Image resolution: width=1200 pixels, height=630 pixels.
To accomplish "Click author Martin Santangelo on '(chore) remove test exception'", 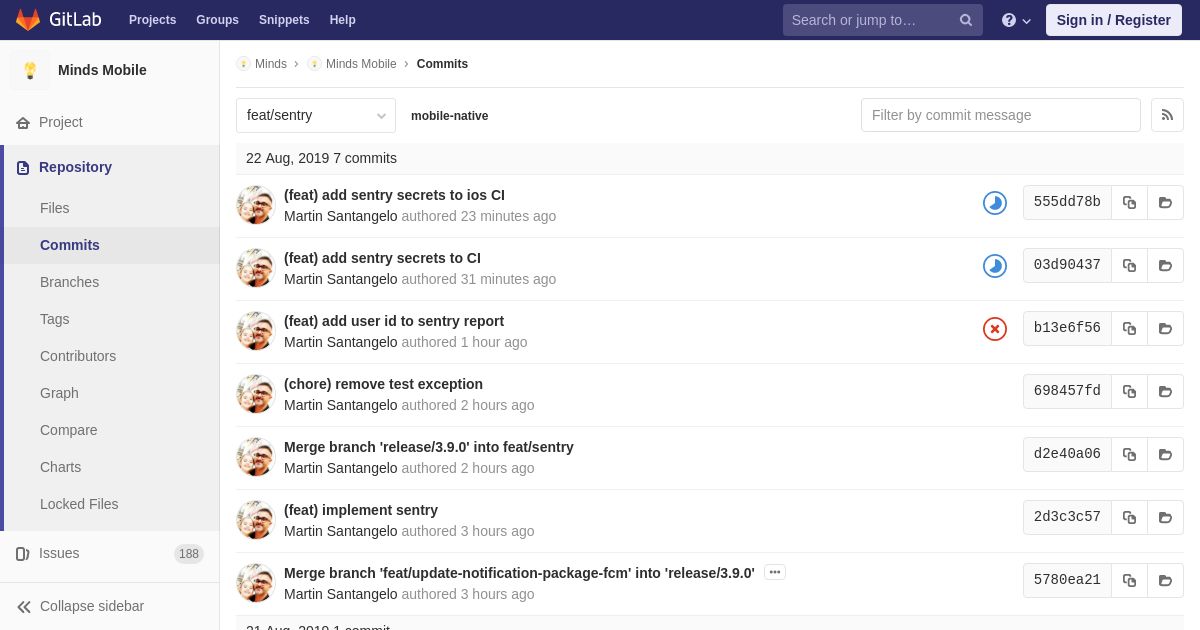I will click(341, 405).
